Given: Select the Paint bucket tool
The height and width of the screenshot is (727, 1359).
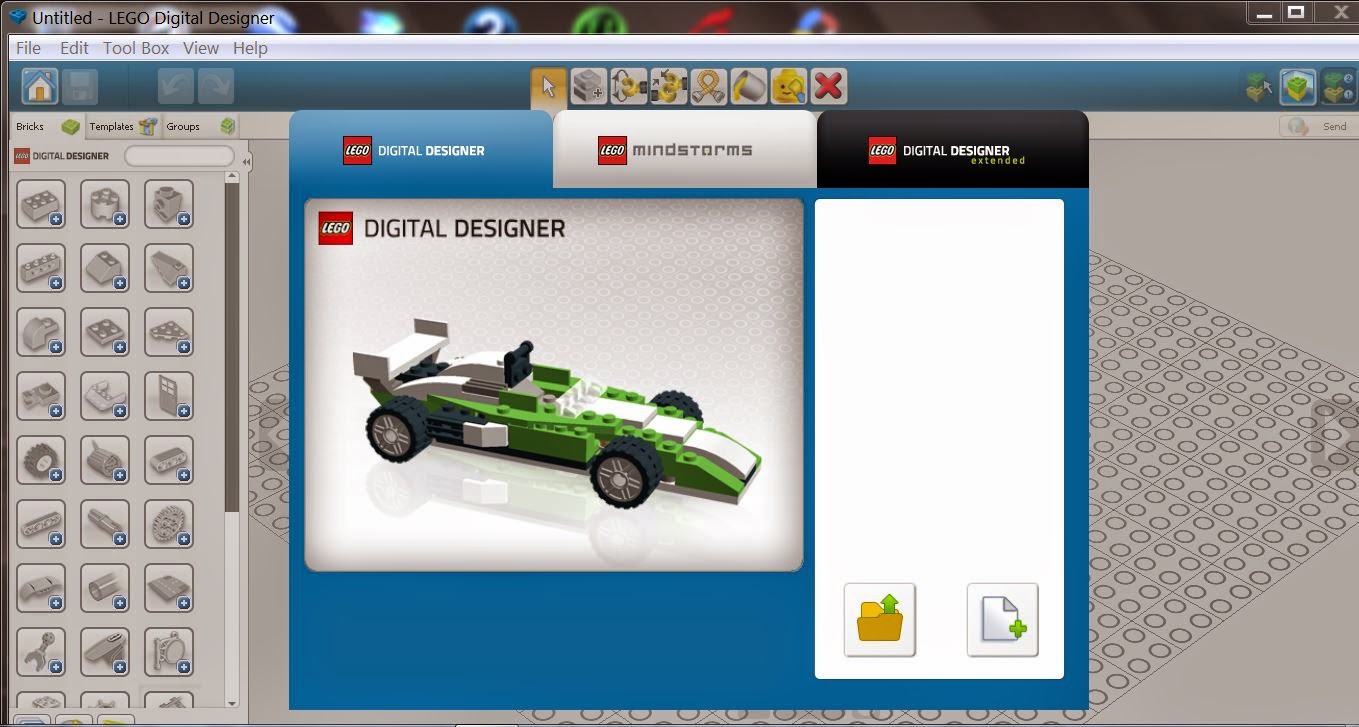Looking at the screenshot, I should [749, 87].
